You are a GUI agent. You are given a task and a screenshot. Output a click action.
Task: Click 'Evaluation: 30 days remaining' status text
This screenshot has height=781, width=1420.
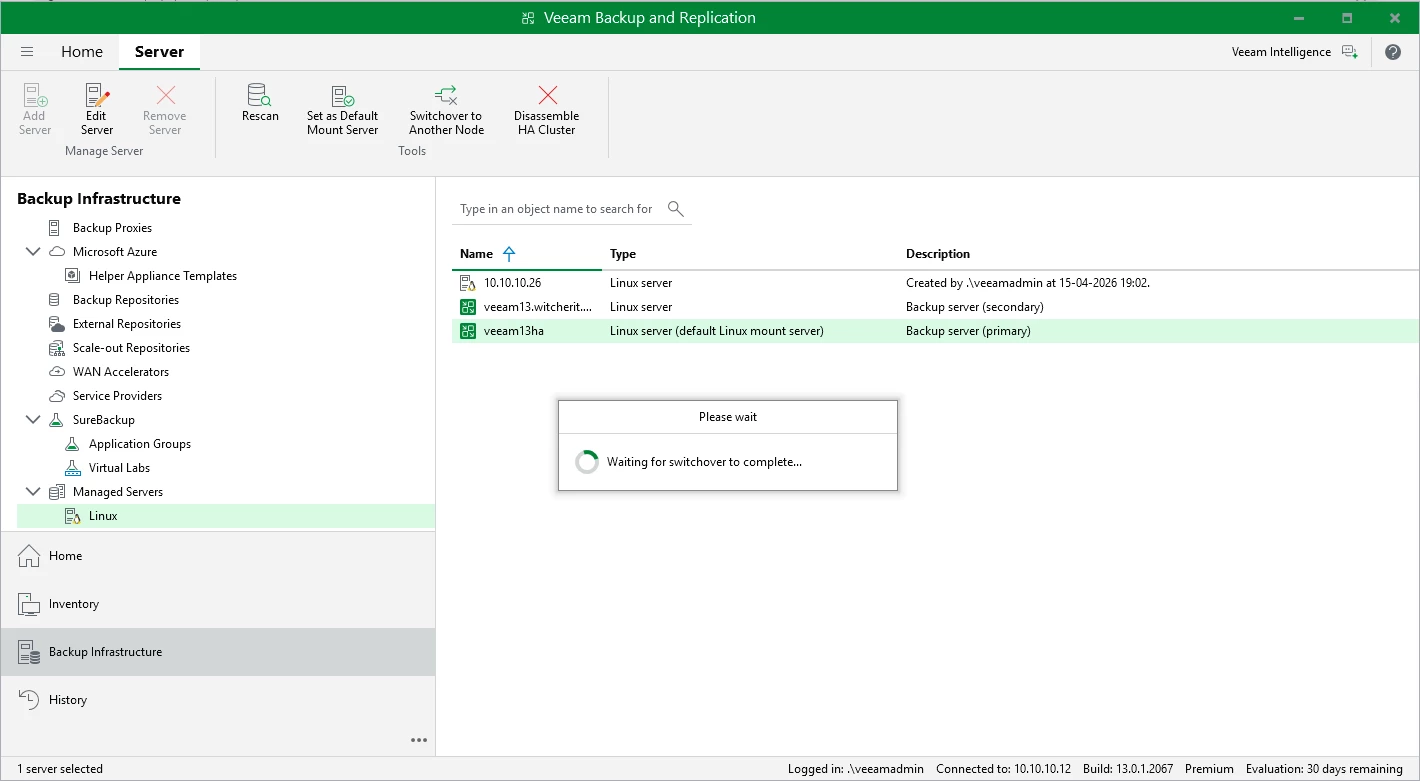1324,769
